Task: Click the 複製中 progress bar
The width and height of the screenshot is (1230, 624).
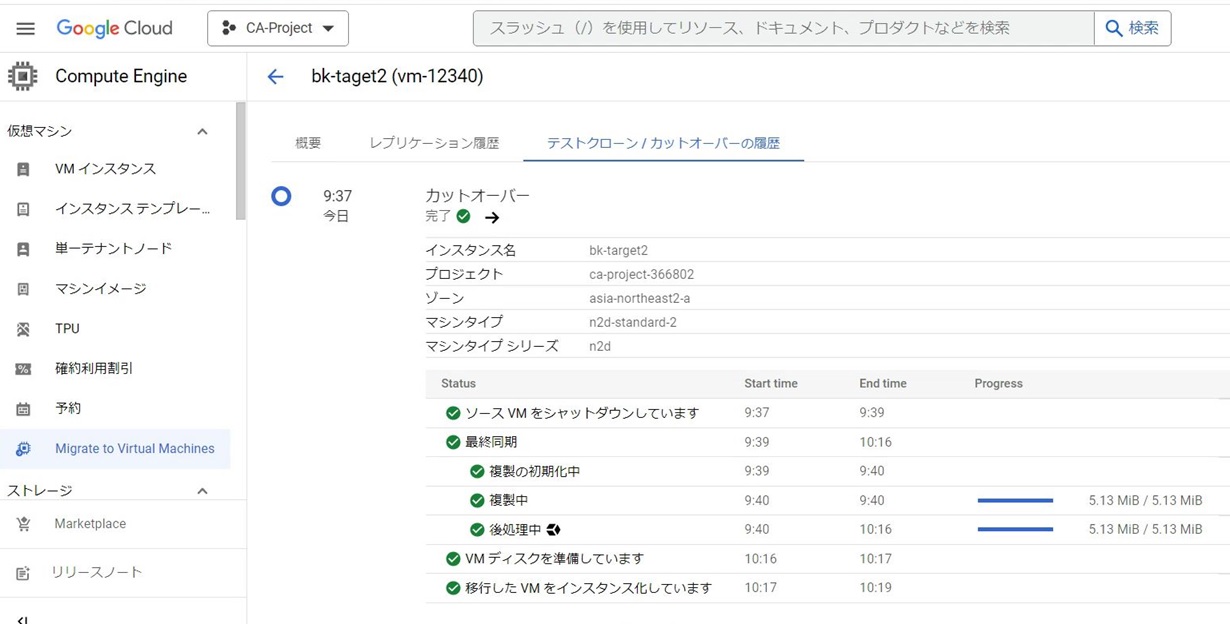Action: coord(1015,500)
